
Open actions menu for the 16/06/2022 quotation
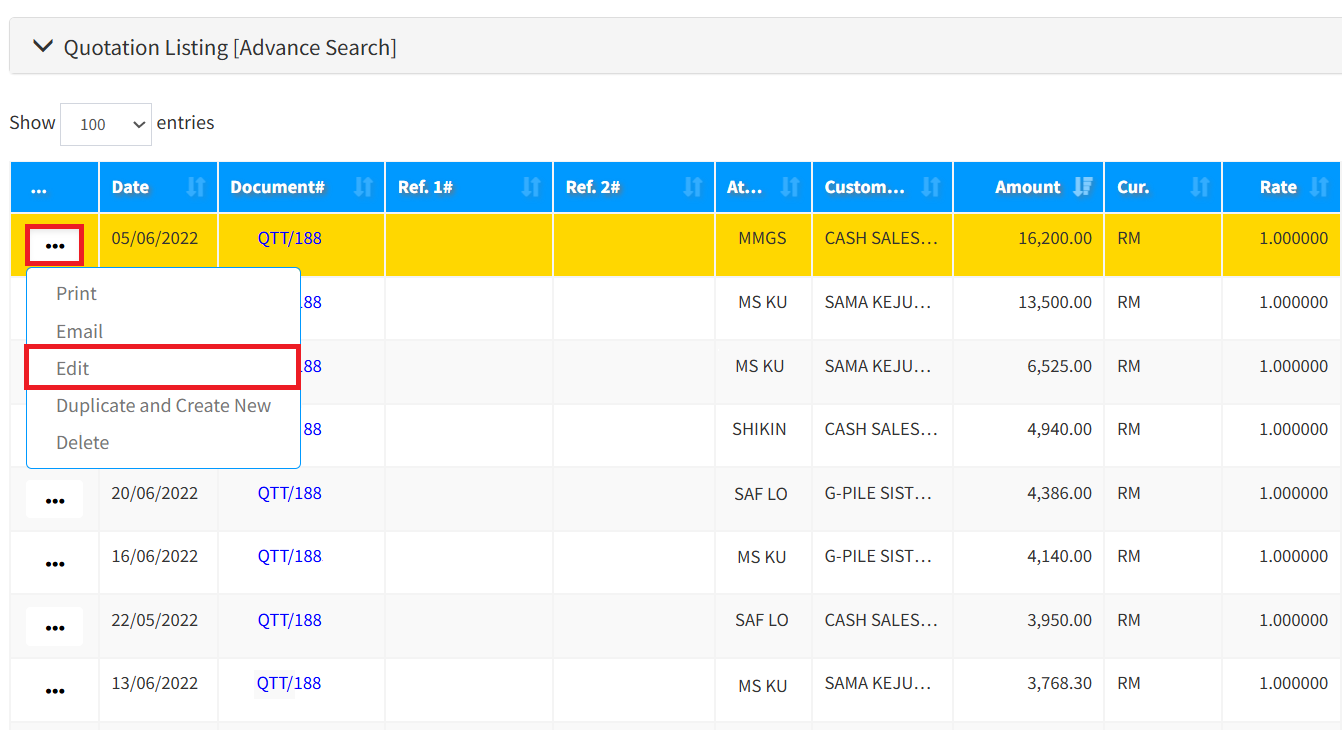[55, 563]
